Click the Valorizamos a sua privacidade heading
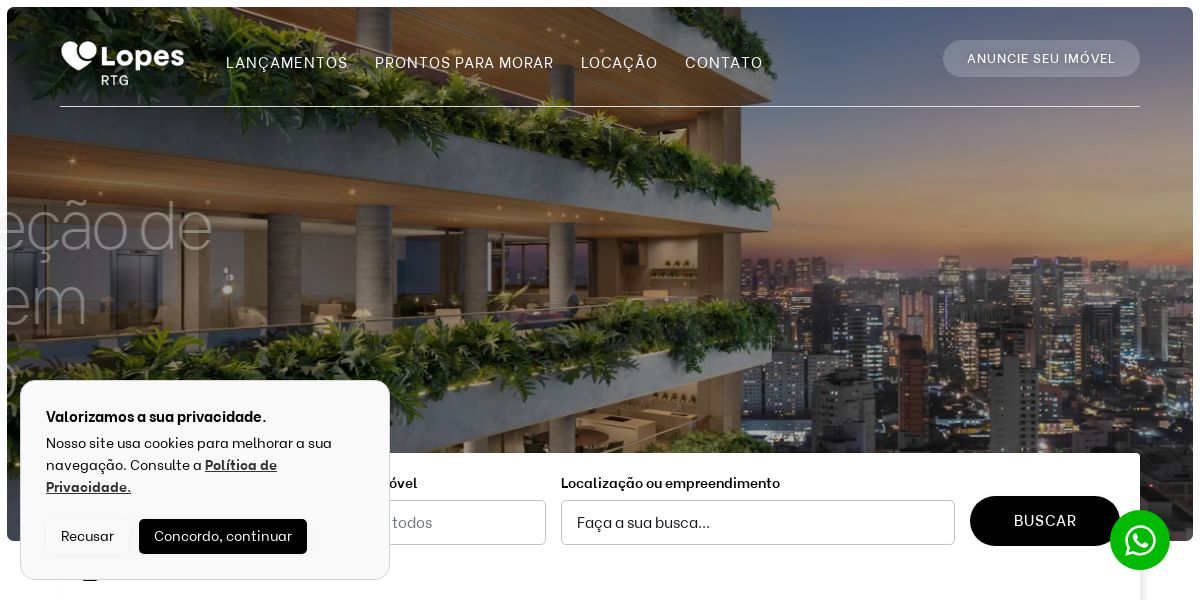 [156, 417]
